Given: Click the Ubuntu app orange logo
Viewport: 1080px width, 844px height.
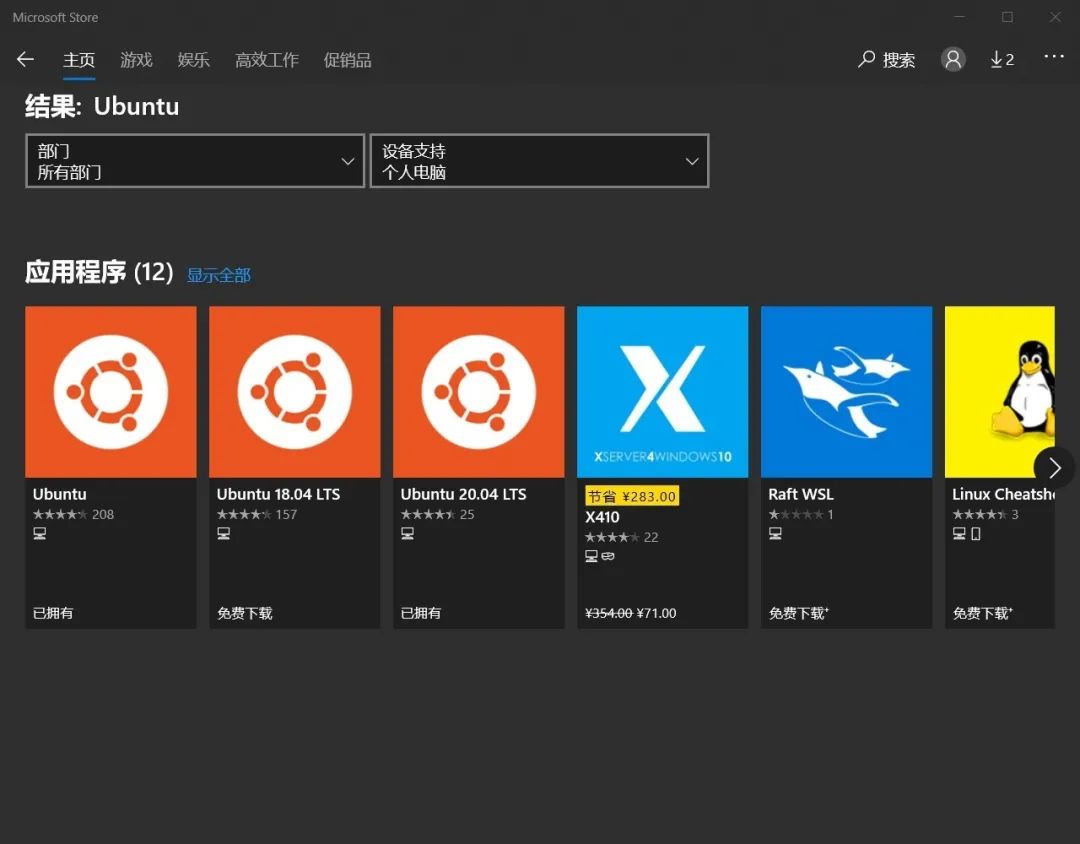Looking at the screenshot, I should 110,391.
